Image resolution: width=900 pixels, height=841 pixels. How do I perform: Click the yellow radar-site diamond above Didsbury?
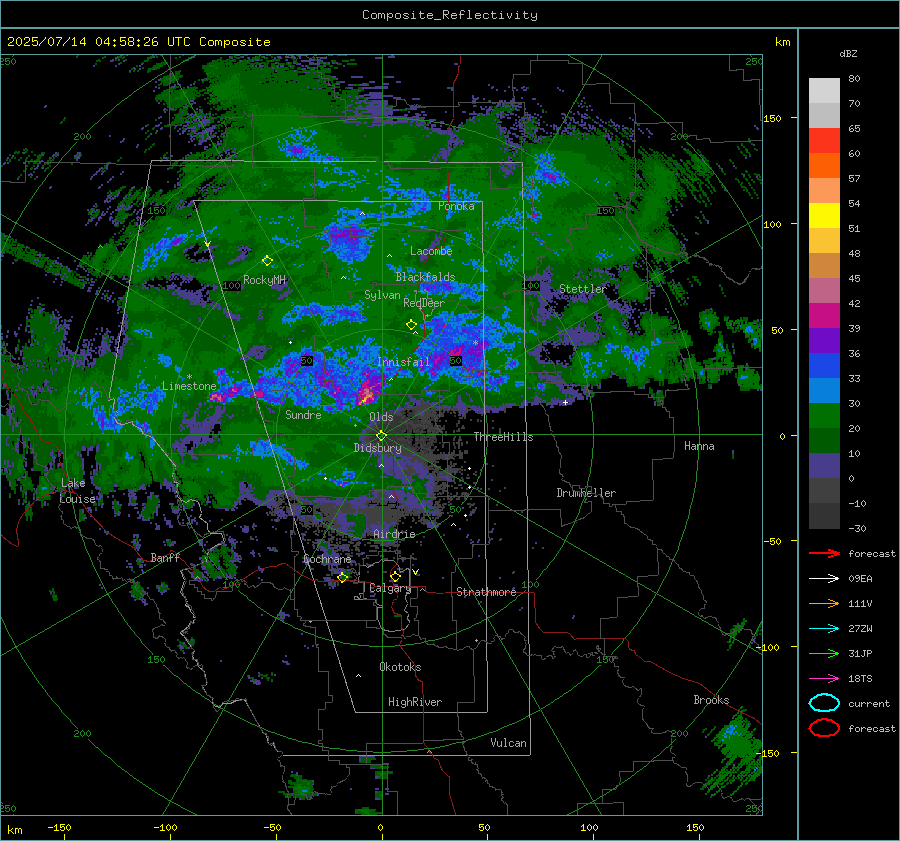(x=381, y=436)
